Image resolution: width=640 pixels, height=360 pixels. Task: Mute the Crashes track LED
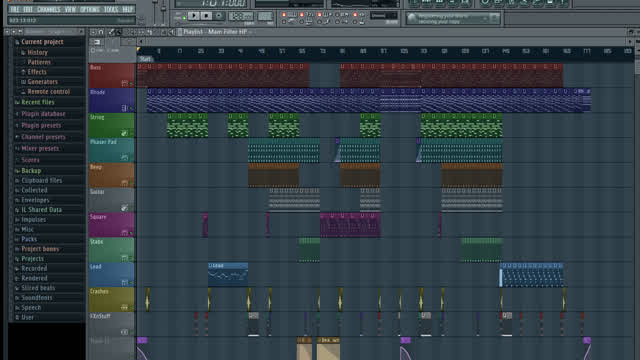click(131, 308)
